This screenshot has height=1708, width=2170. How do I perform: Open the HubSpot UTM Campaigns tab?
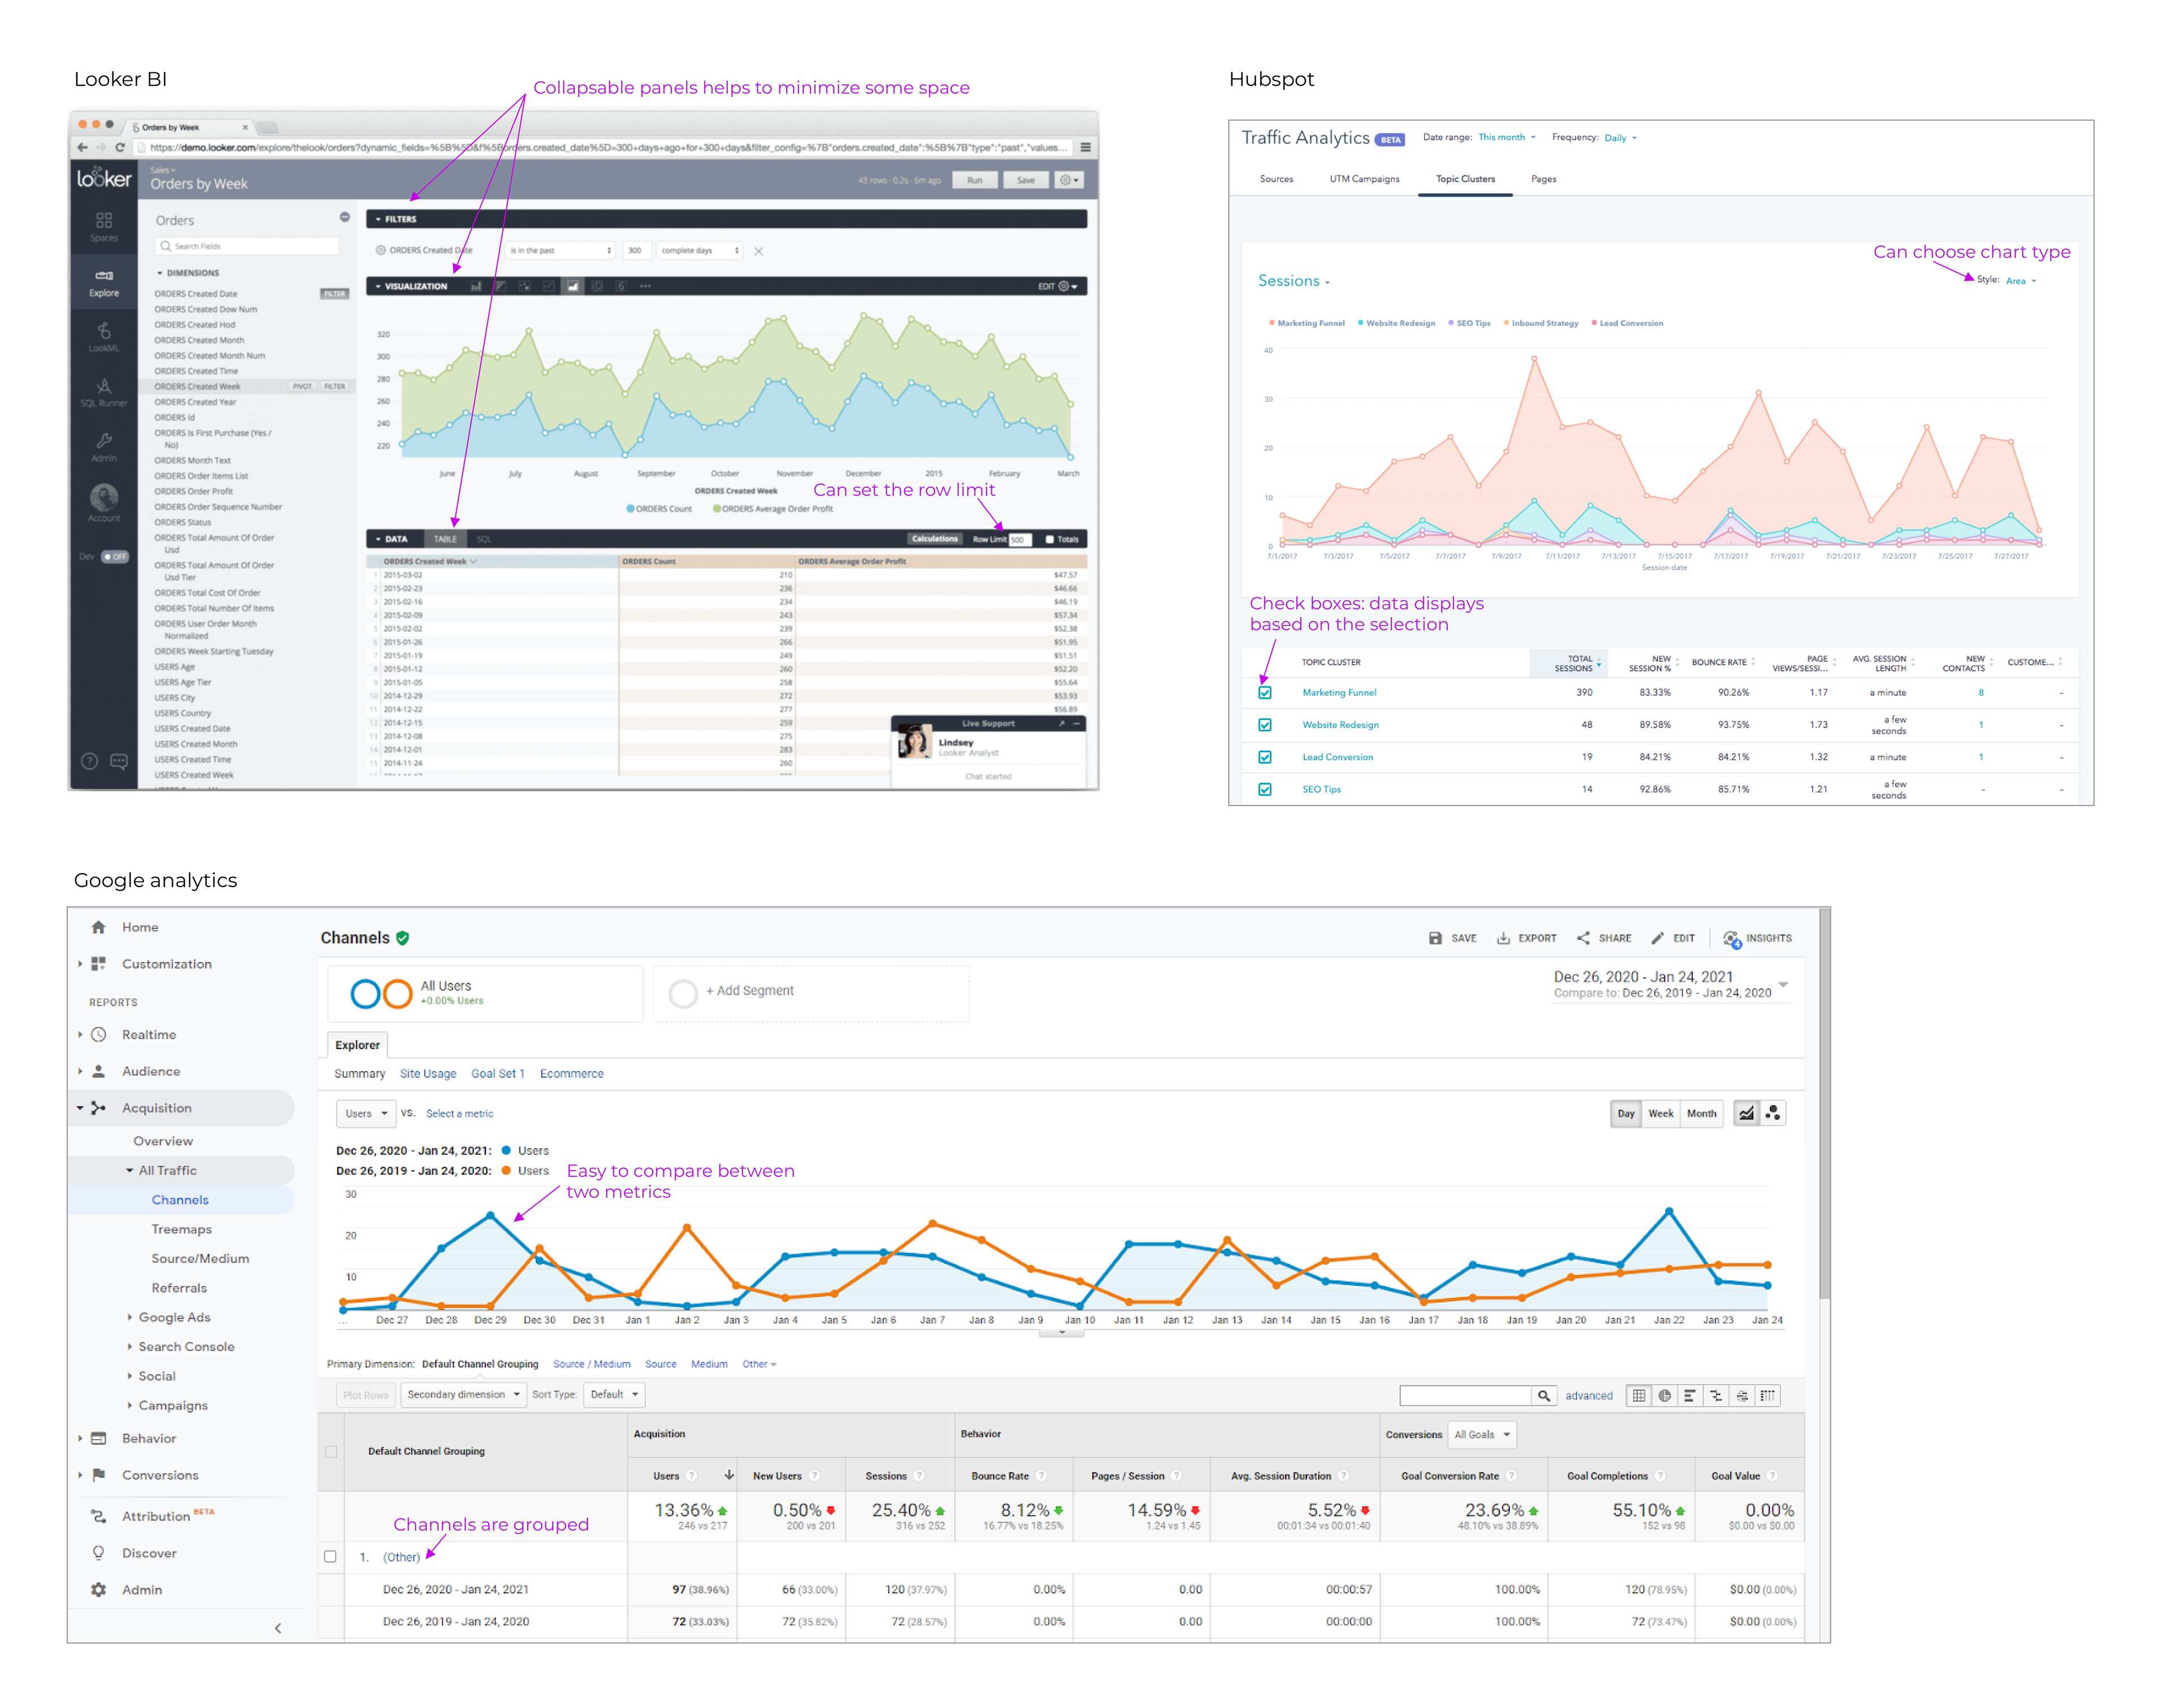1364,179
